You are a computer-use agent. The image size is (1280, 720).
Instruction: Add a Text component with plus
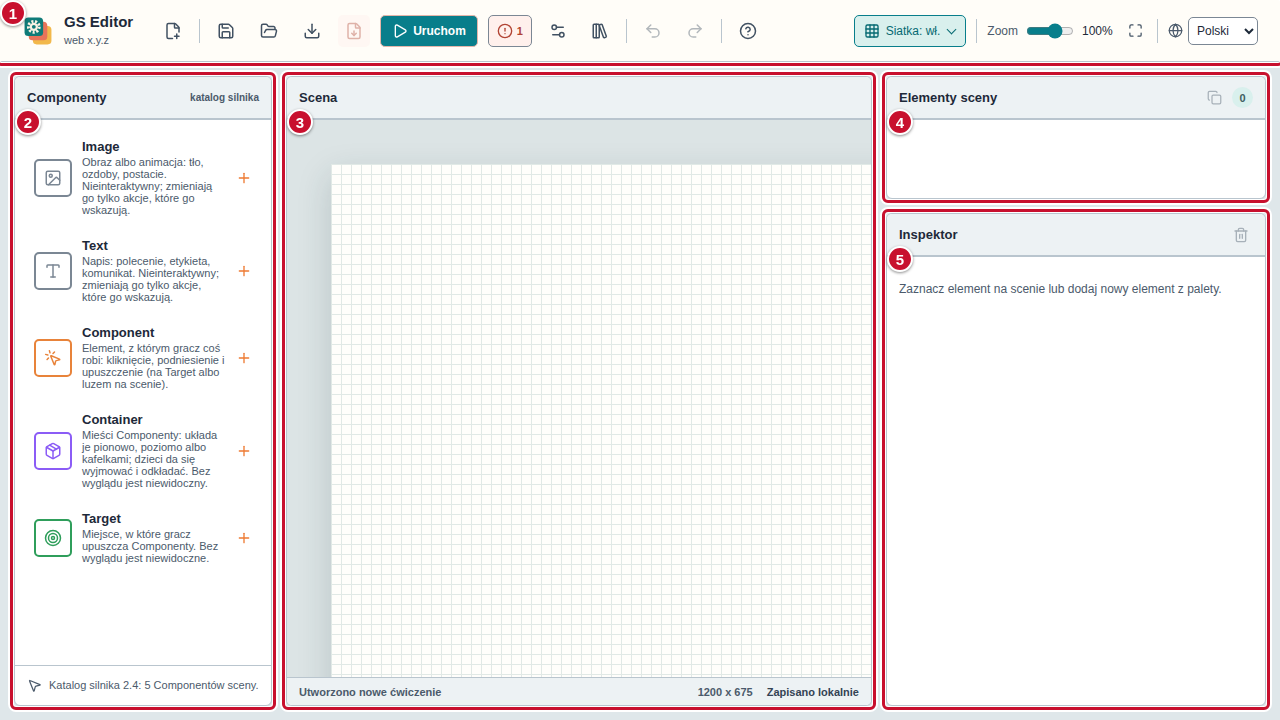coord(244,271)
